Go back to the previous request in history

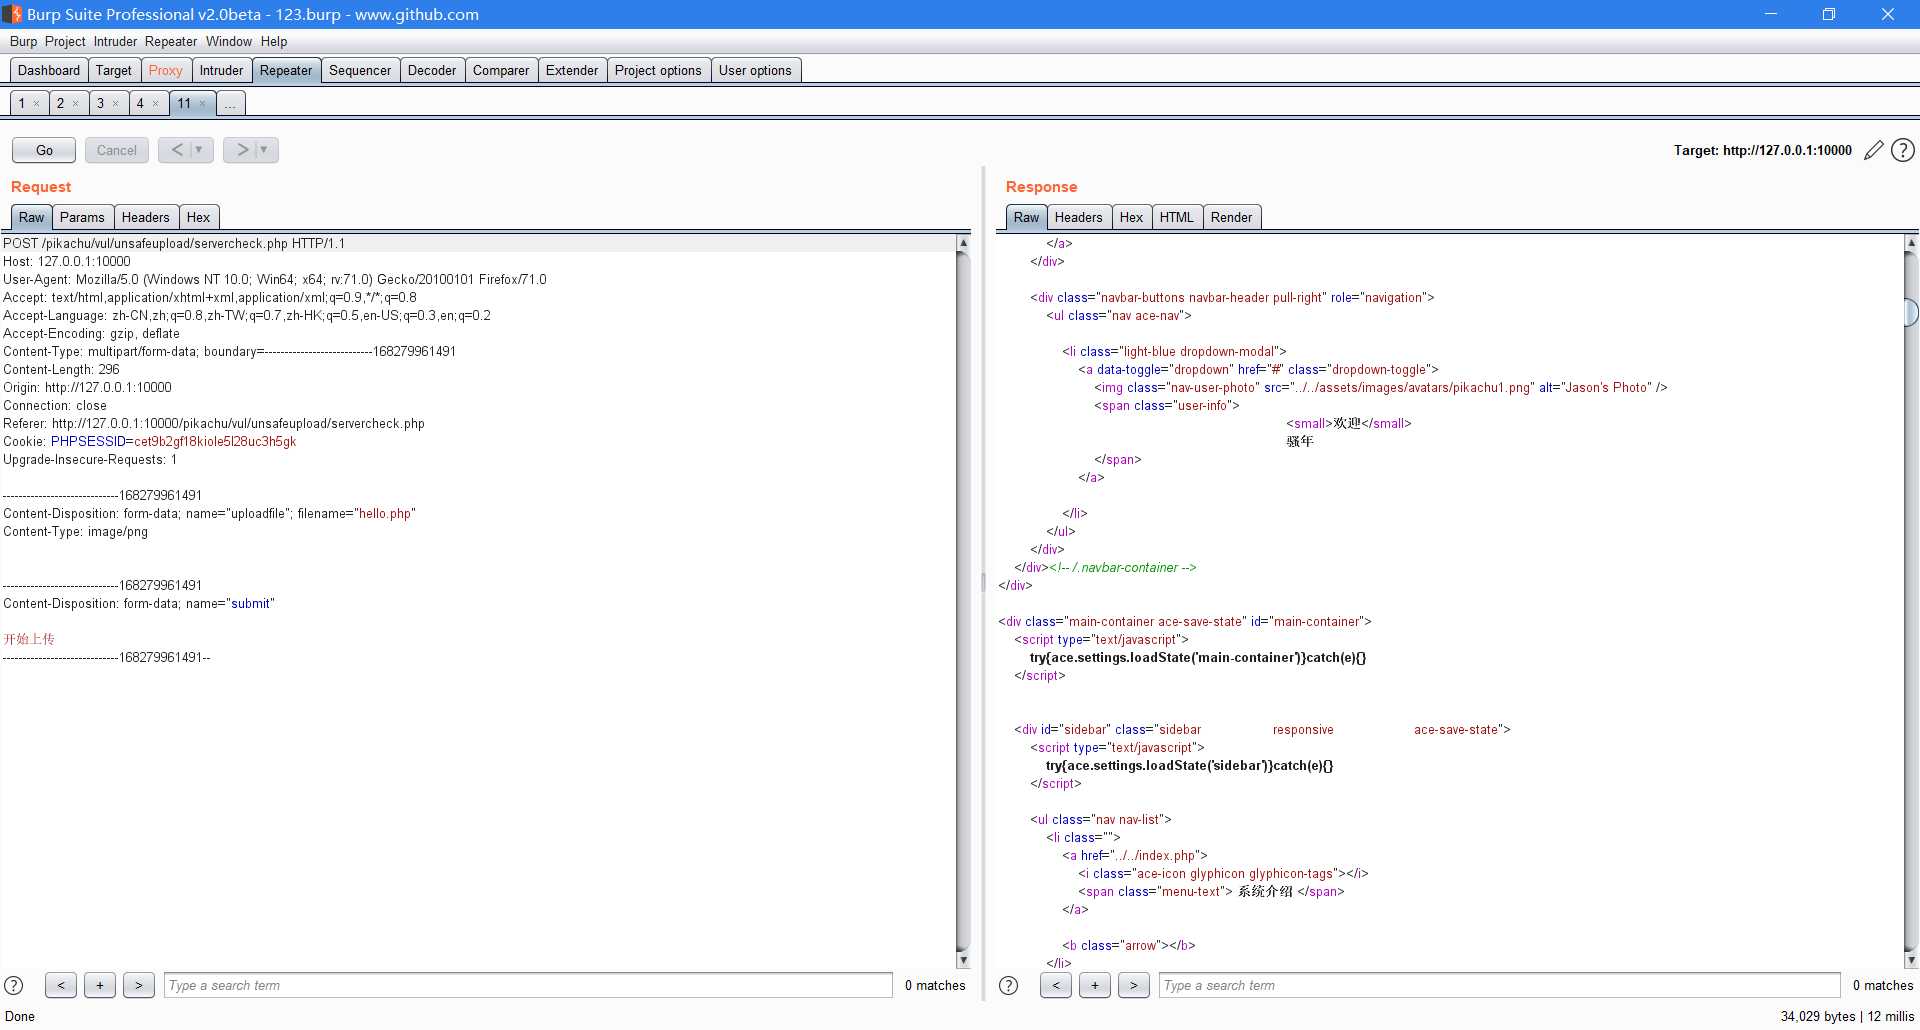[x=176, y=150]
